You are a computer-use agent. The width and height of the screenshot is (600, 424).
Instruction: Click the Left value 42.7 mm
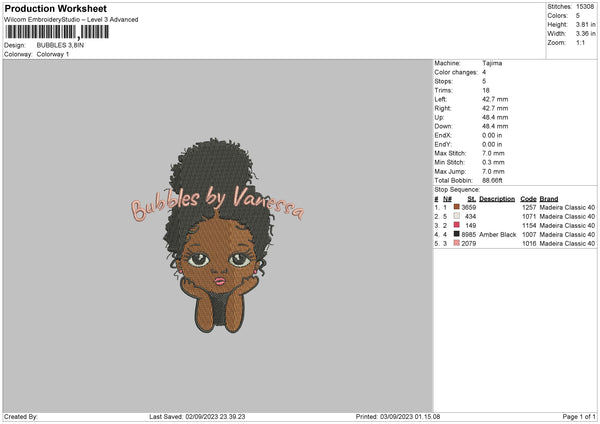(495, 99)
